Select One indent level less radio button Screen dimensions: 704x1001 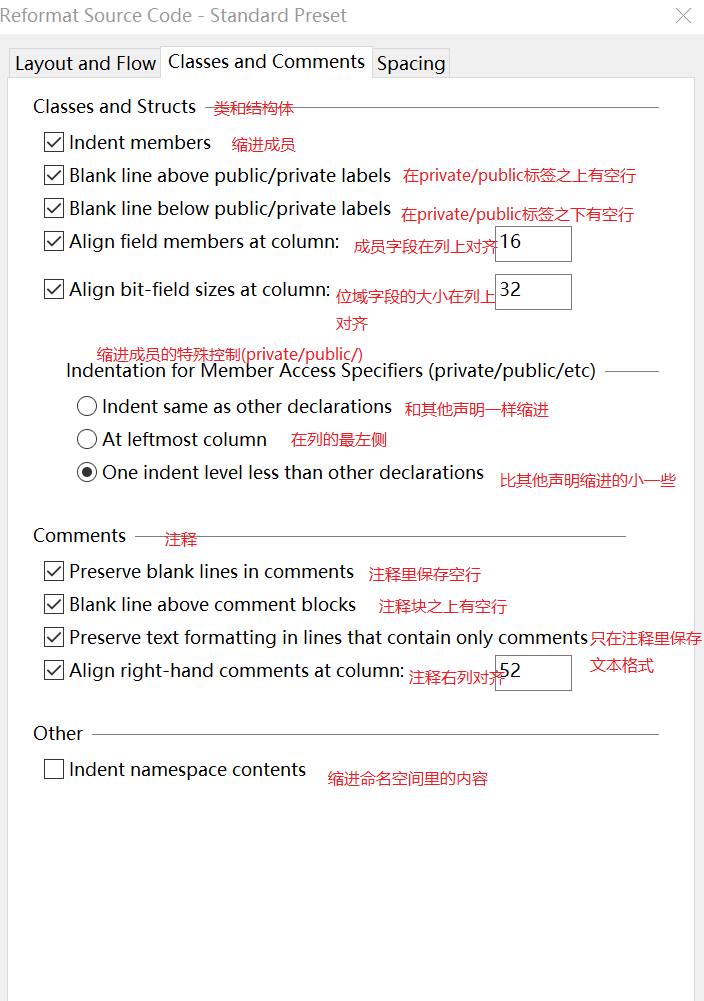coord(87,473)
